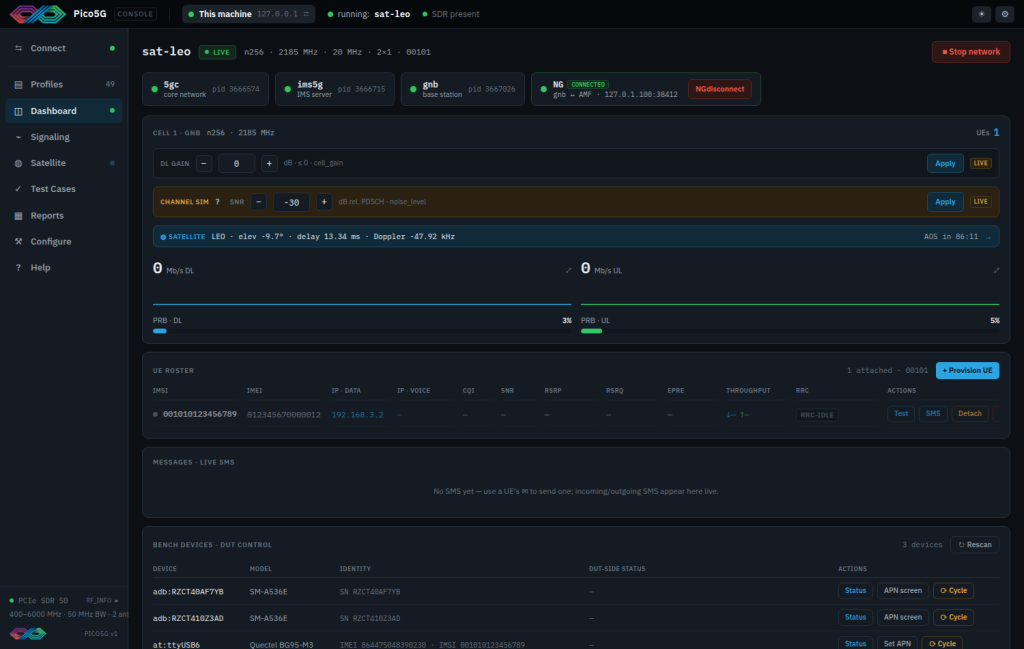
Task: Click the RRC-IDLE status badge
Action: point(817,415)
